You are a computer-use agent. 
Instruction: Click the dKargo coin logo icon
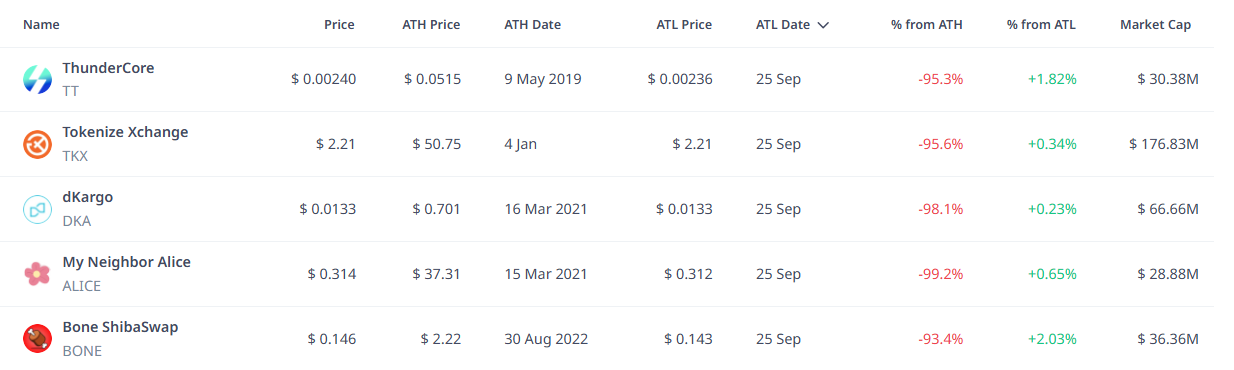tap(37, 209)
